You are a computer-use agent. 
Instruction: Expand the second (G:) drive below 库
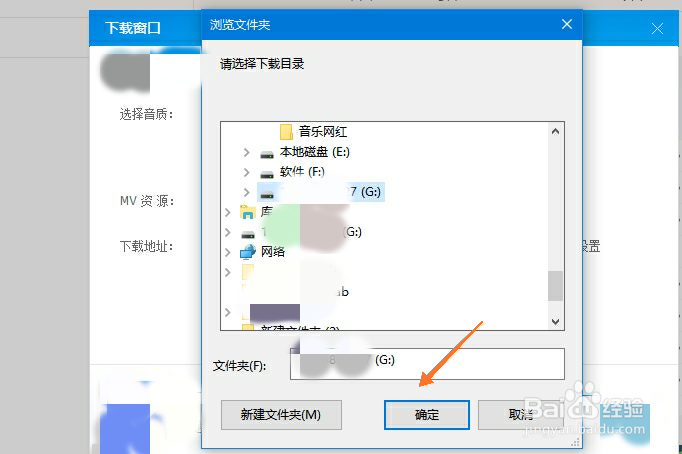[227, 232]
